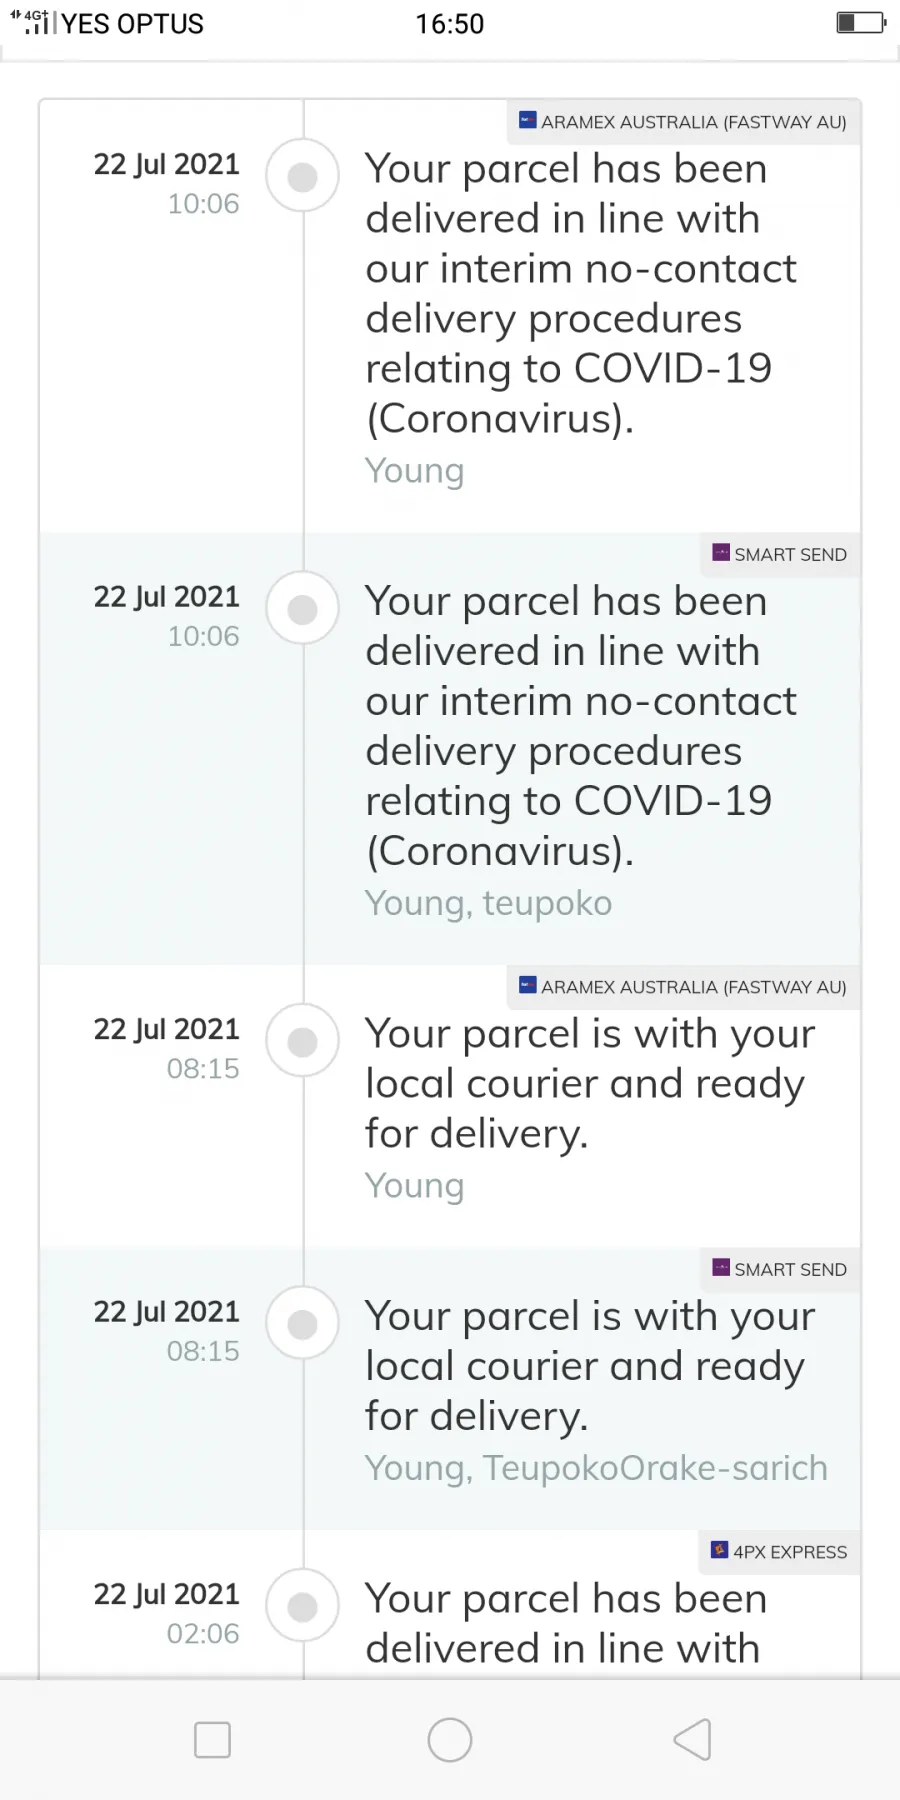Tap the battery indicator in status bar
Image resolution: width=900 pixels, height=1800 pixels.
[x=861, y=22]
